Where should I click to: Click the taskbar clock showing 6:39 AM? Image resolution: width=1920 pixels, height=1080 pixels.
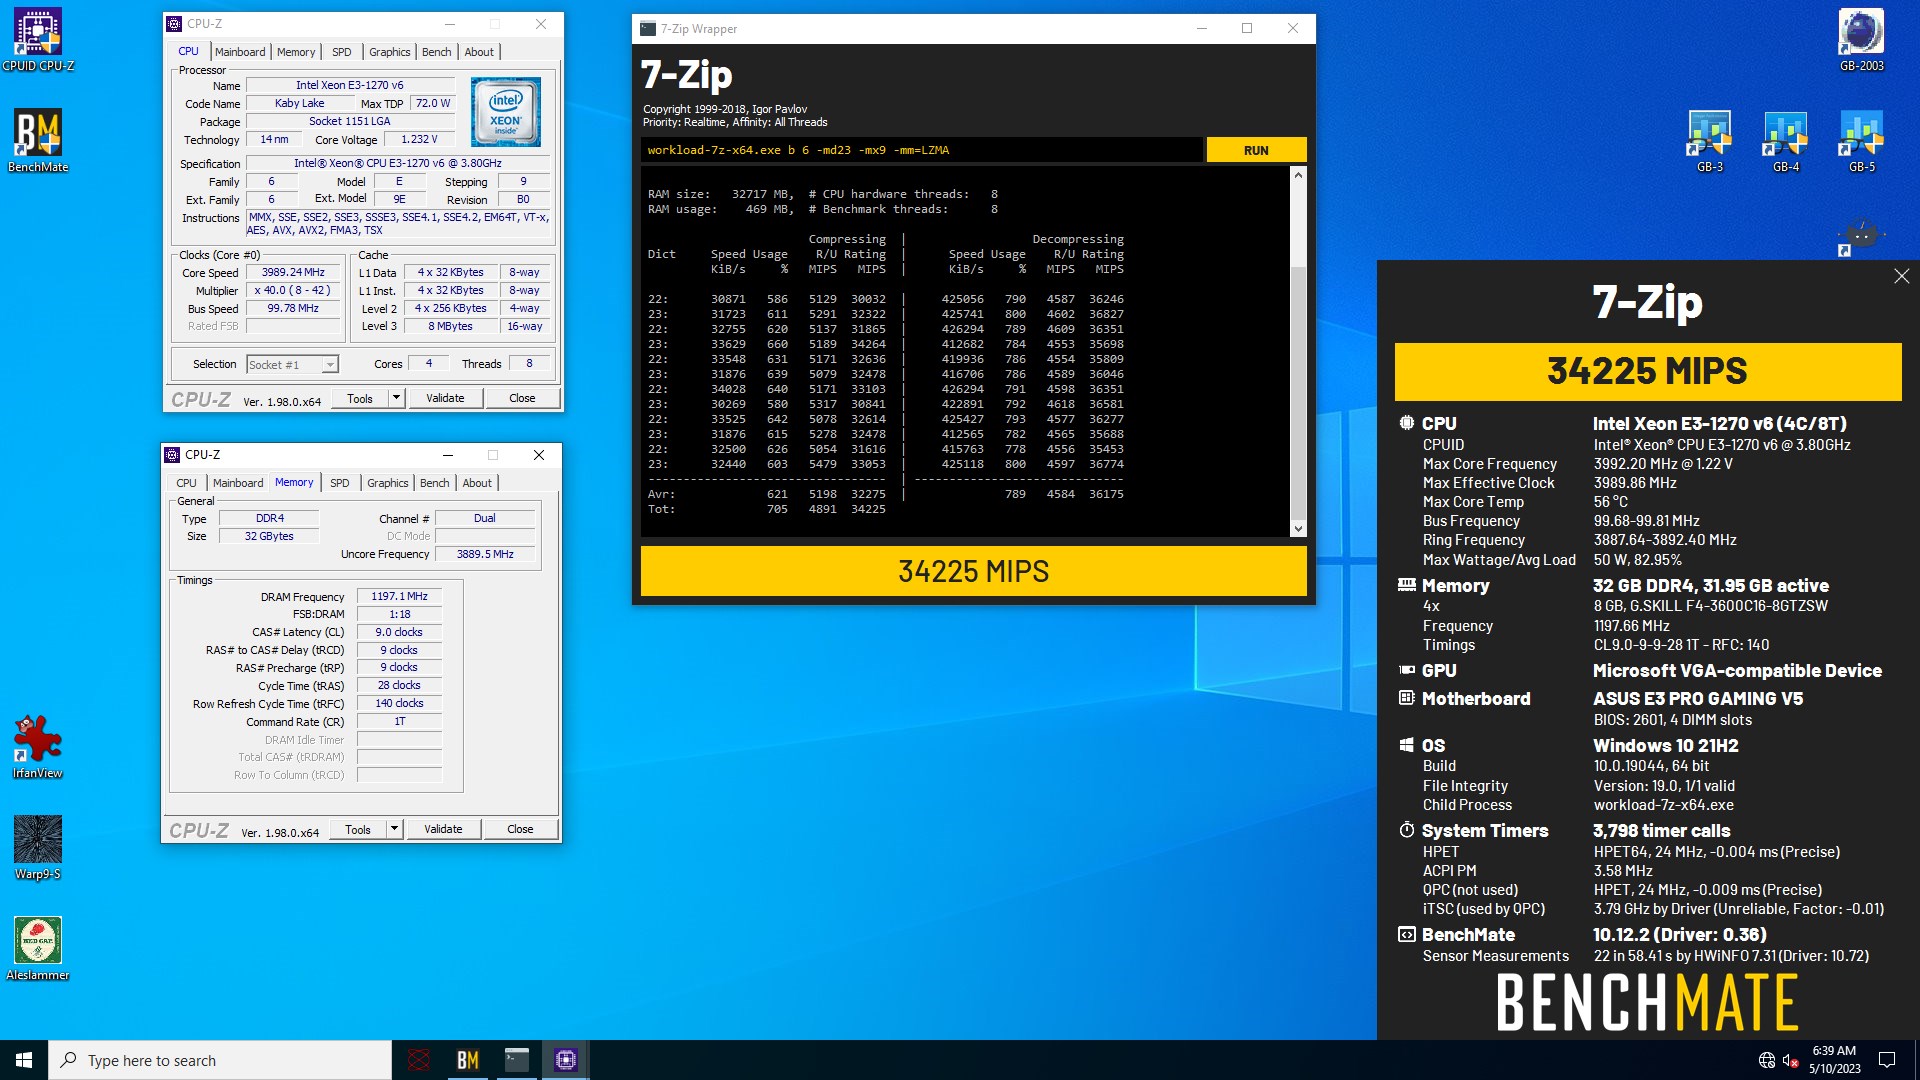1834,1060
